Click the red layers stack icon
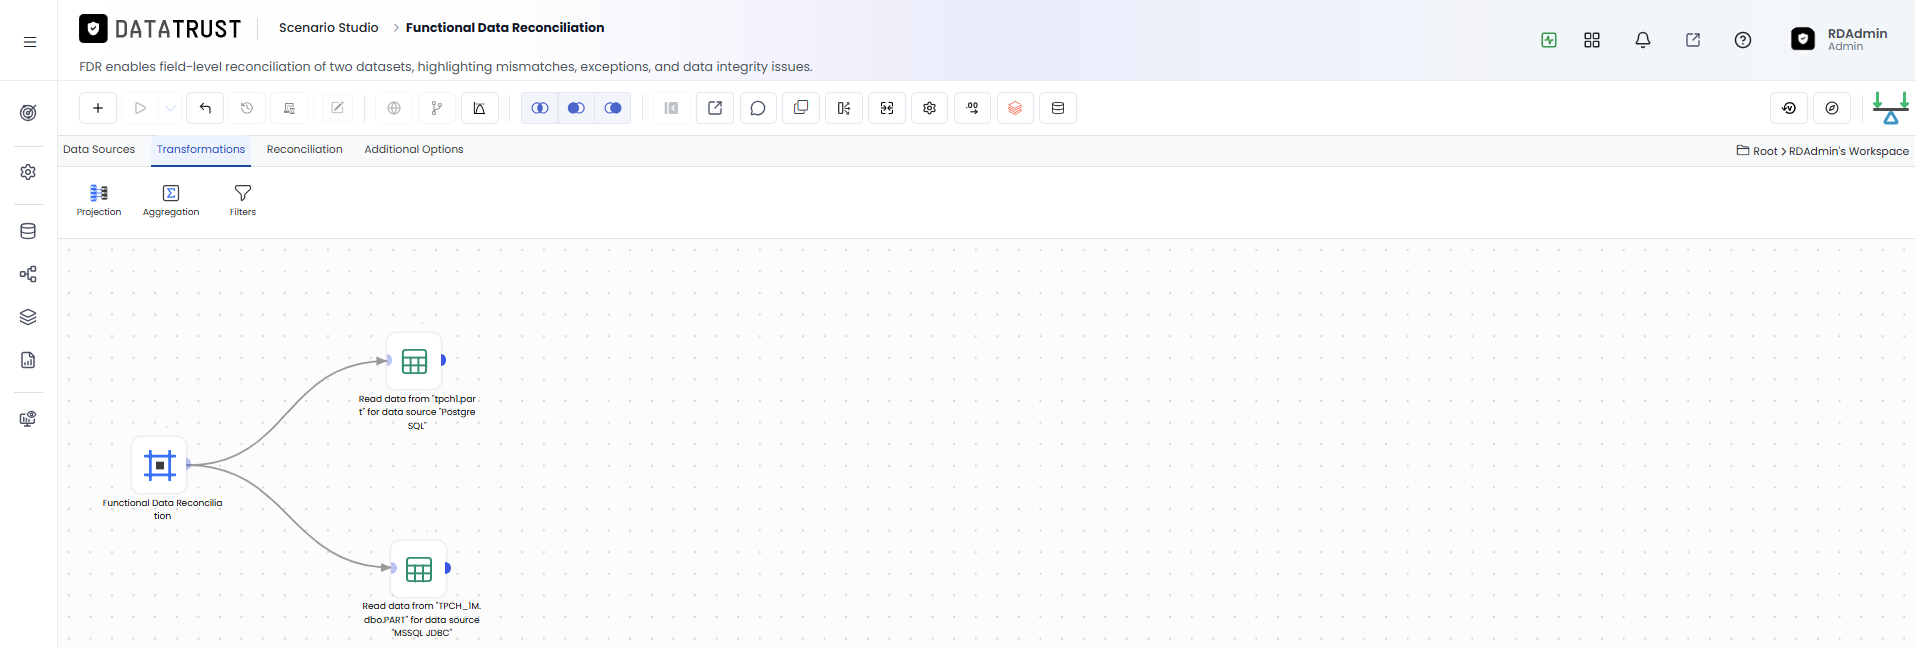This screenshot has width=1915, height=648. [1015, 108]
